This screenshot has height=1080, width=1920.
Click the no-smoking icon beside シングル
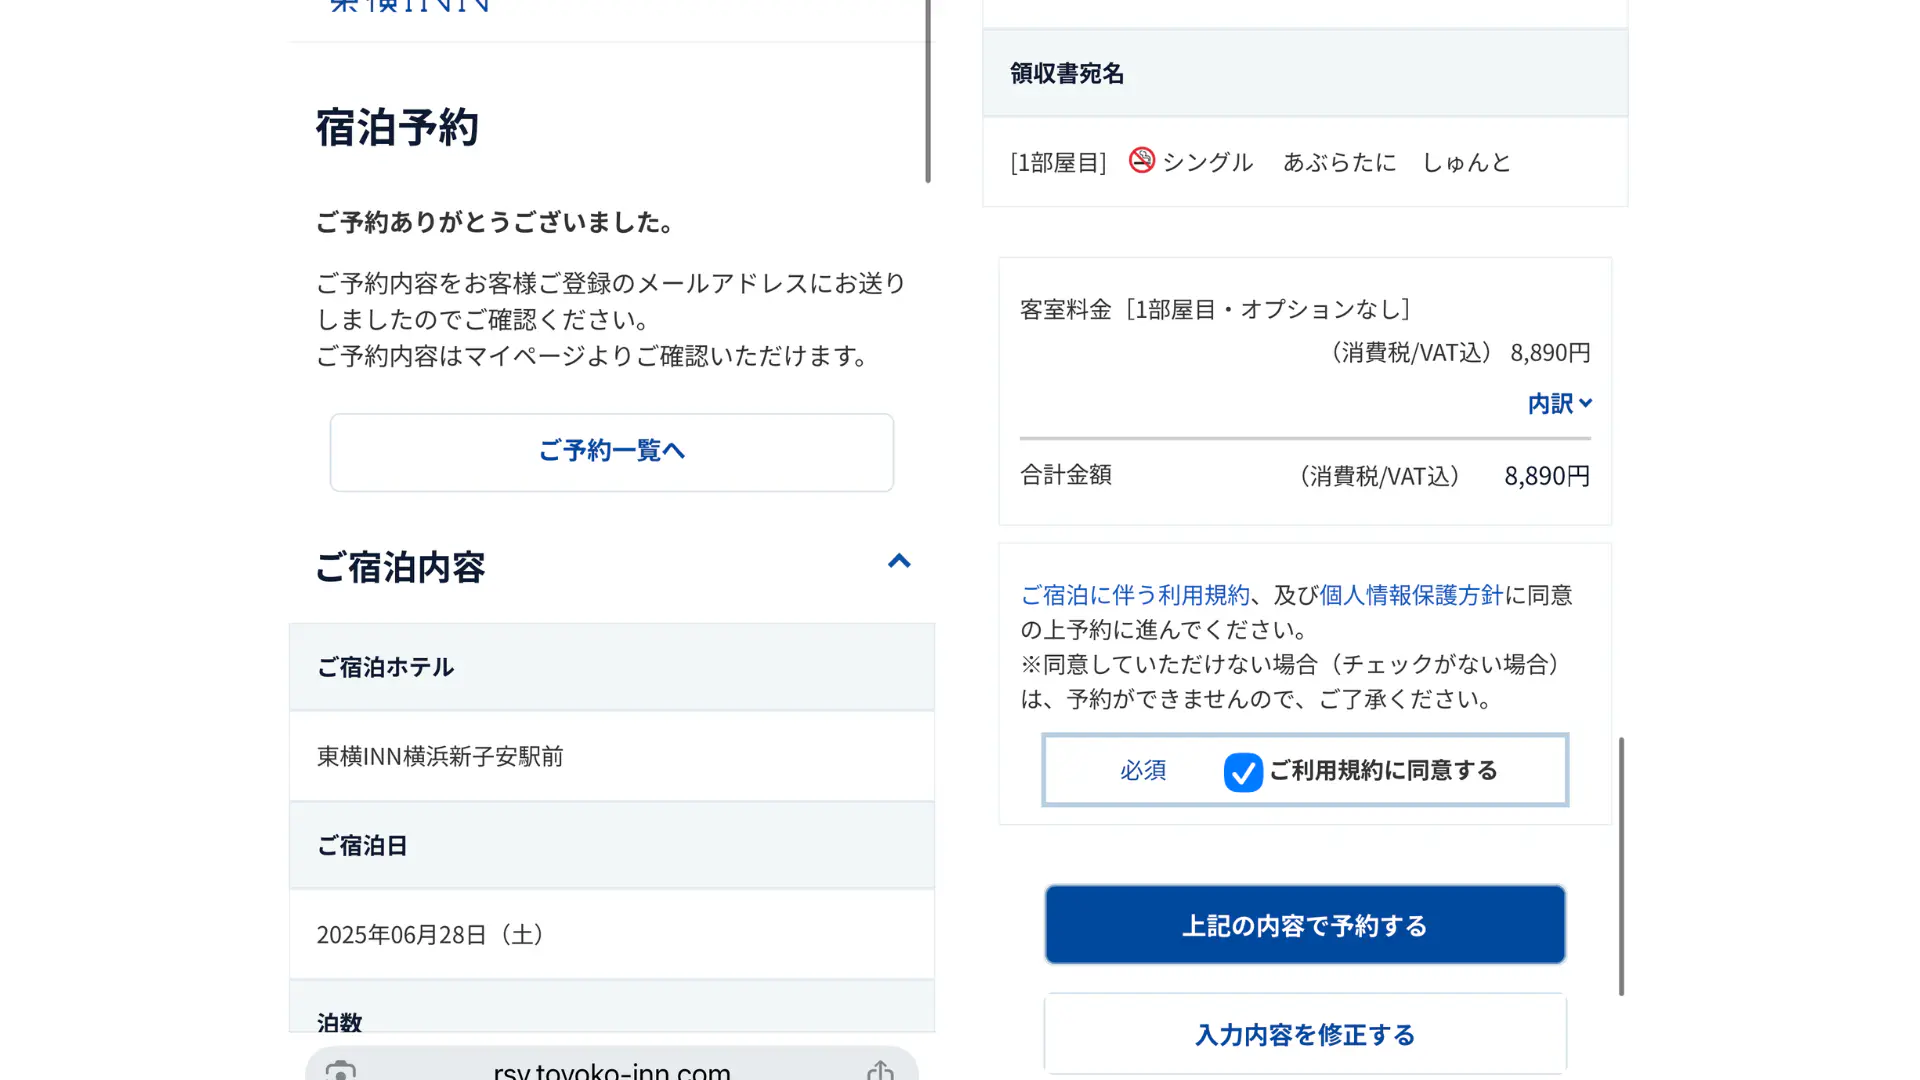tap(1141, 160)
